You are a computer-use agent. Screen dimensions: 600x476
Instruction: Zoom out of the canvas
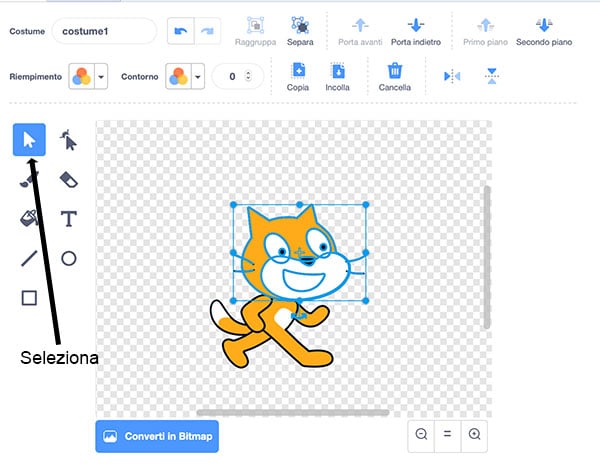tap(422, 434)
